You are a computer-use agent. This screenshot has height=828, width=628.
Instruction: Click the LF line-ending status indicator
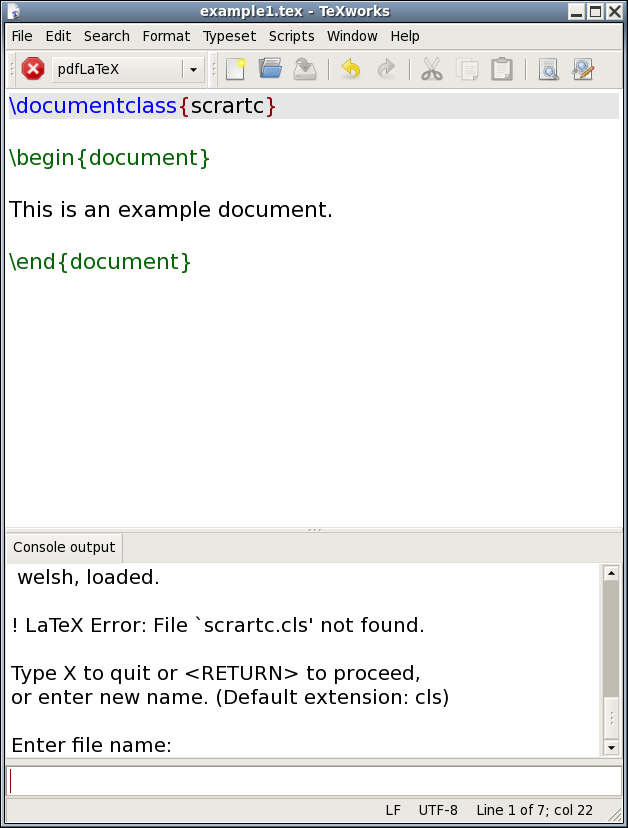(394, 810)
